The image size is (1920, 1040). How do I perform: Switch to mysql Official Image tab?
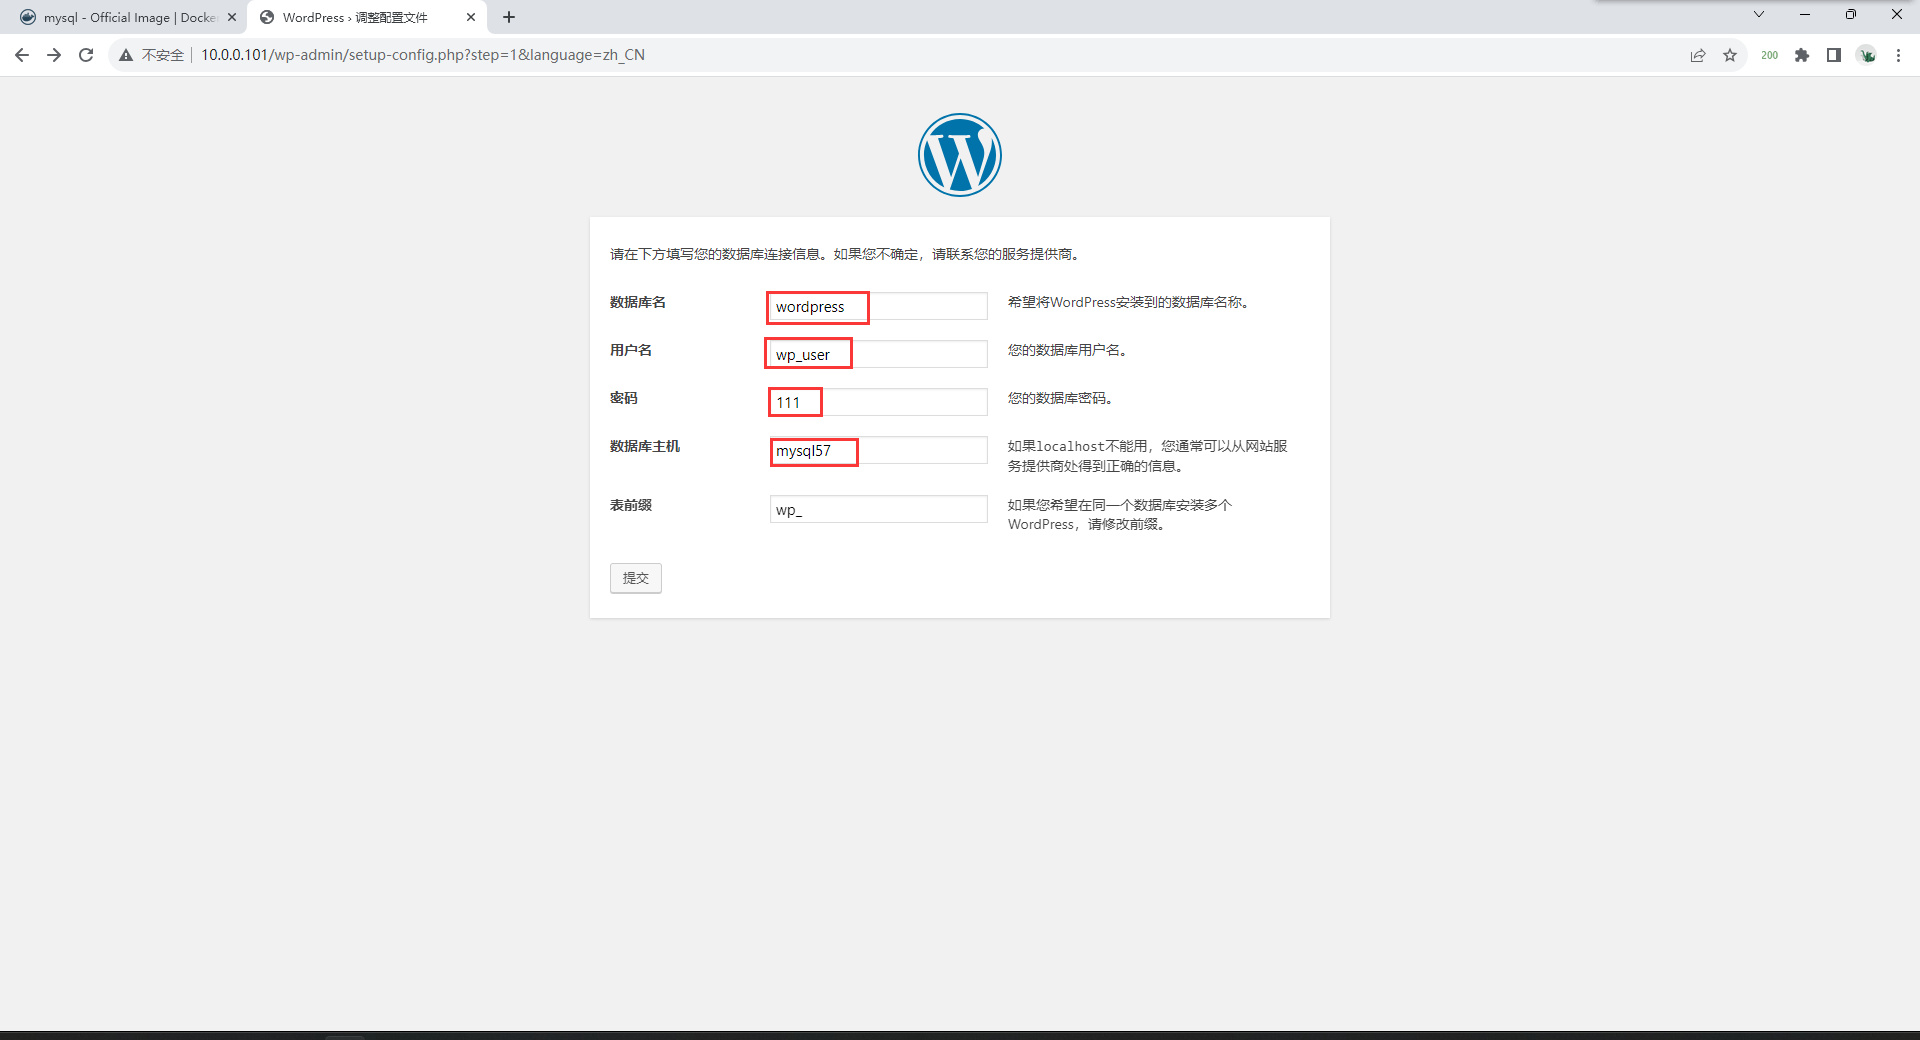coord(125,17)
